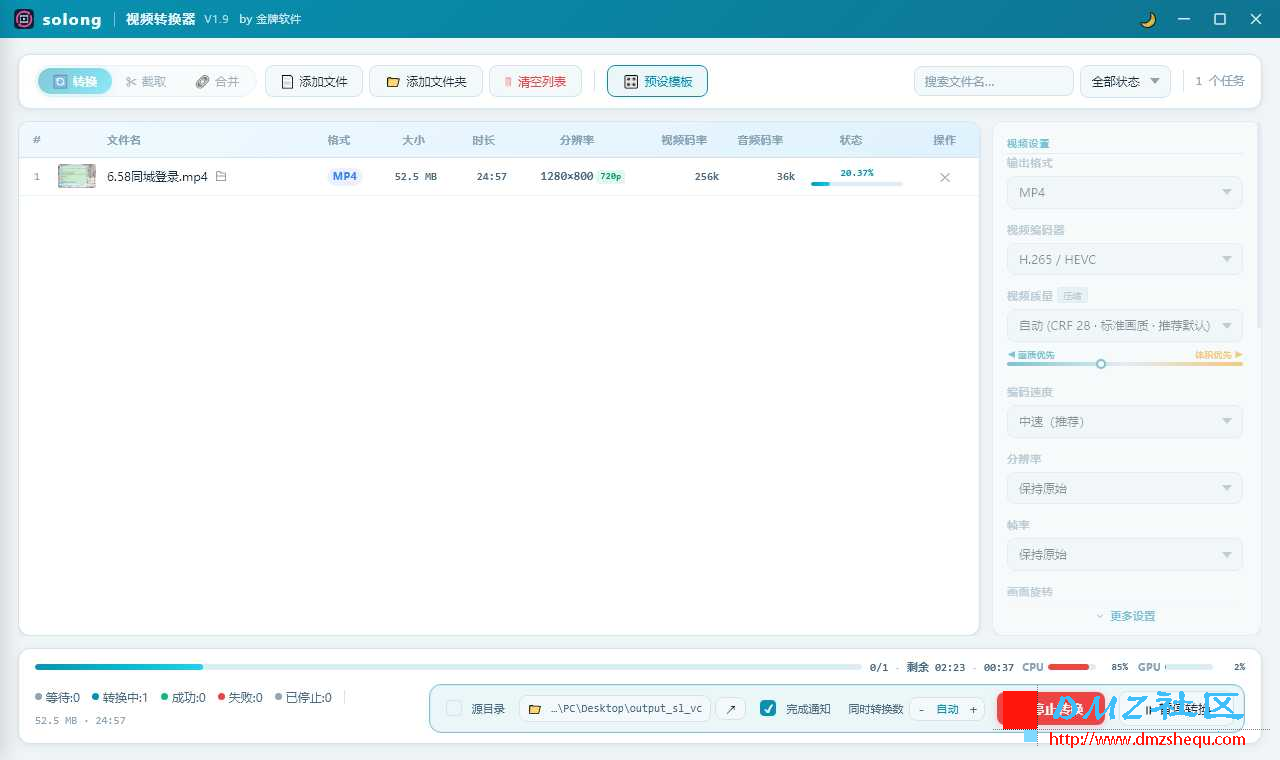Open the 全部状态 status filter dropdown

(x=1125, y=81)
